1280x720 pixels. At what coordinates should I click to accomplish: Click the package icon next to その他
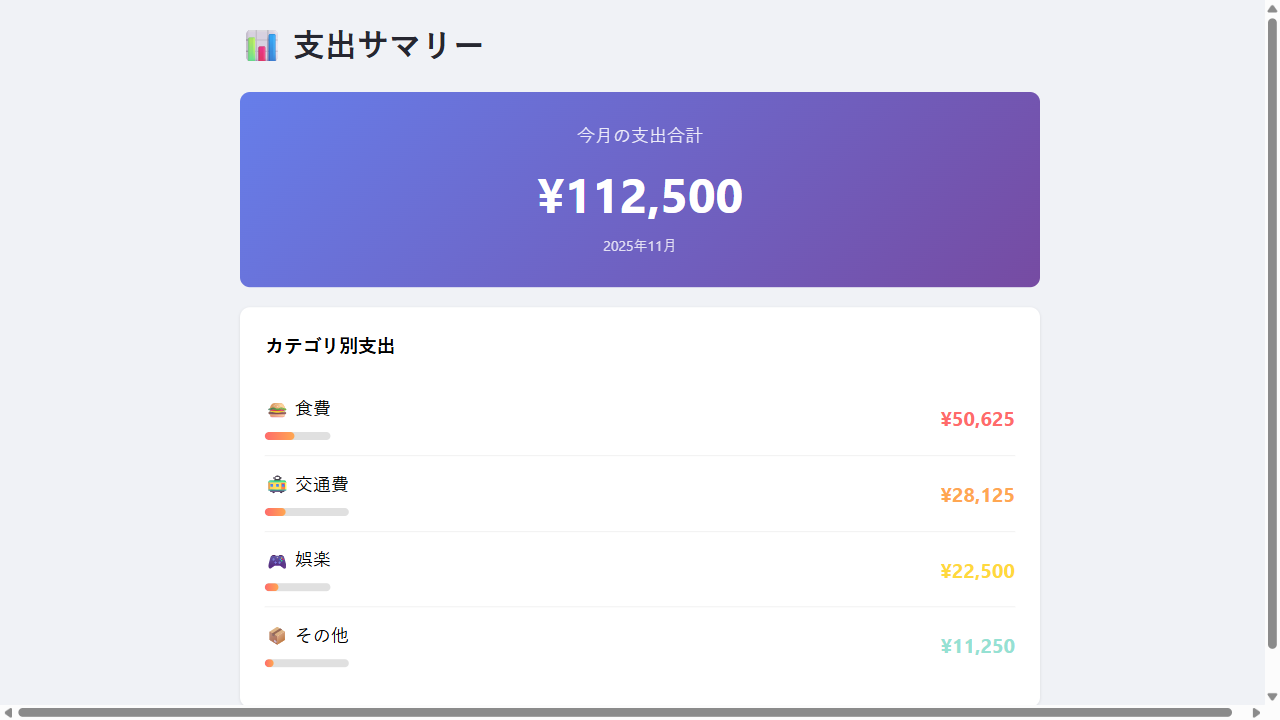pos(275,635)
